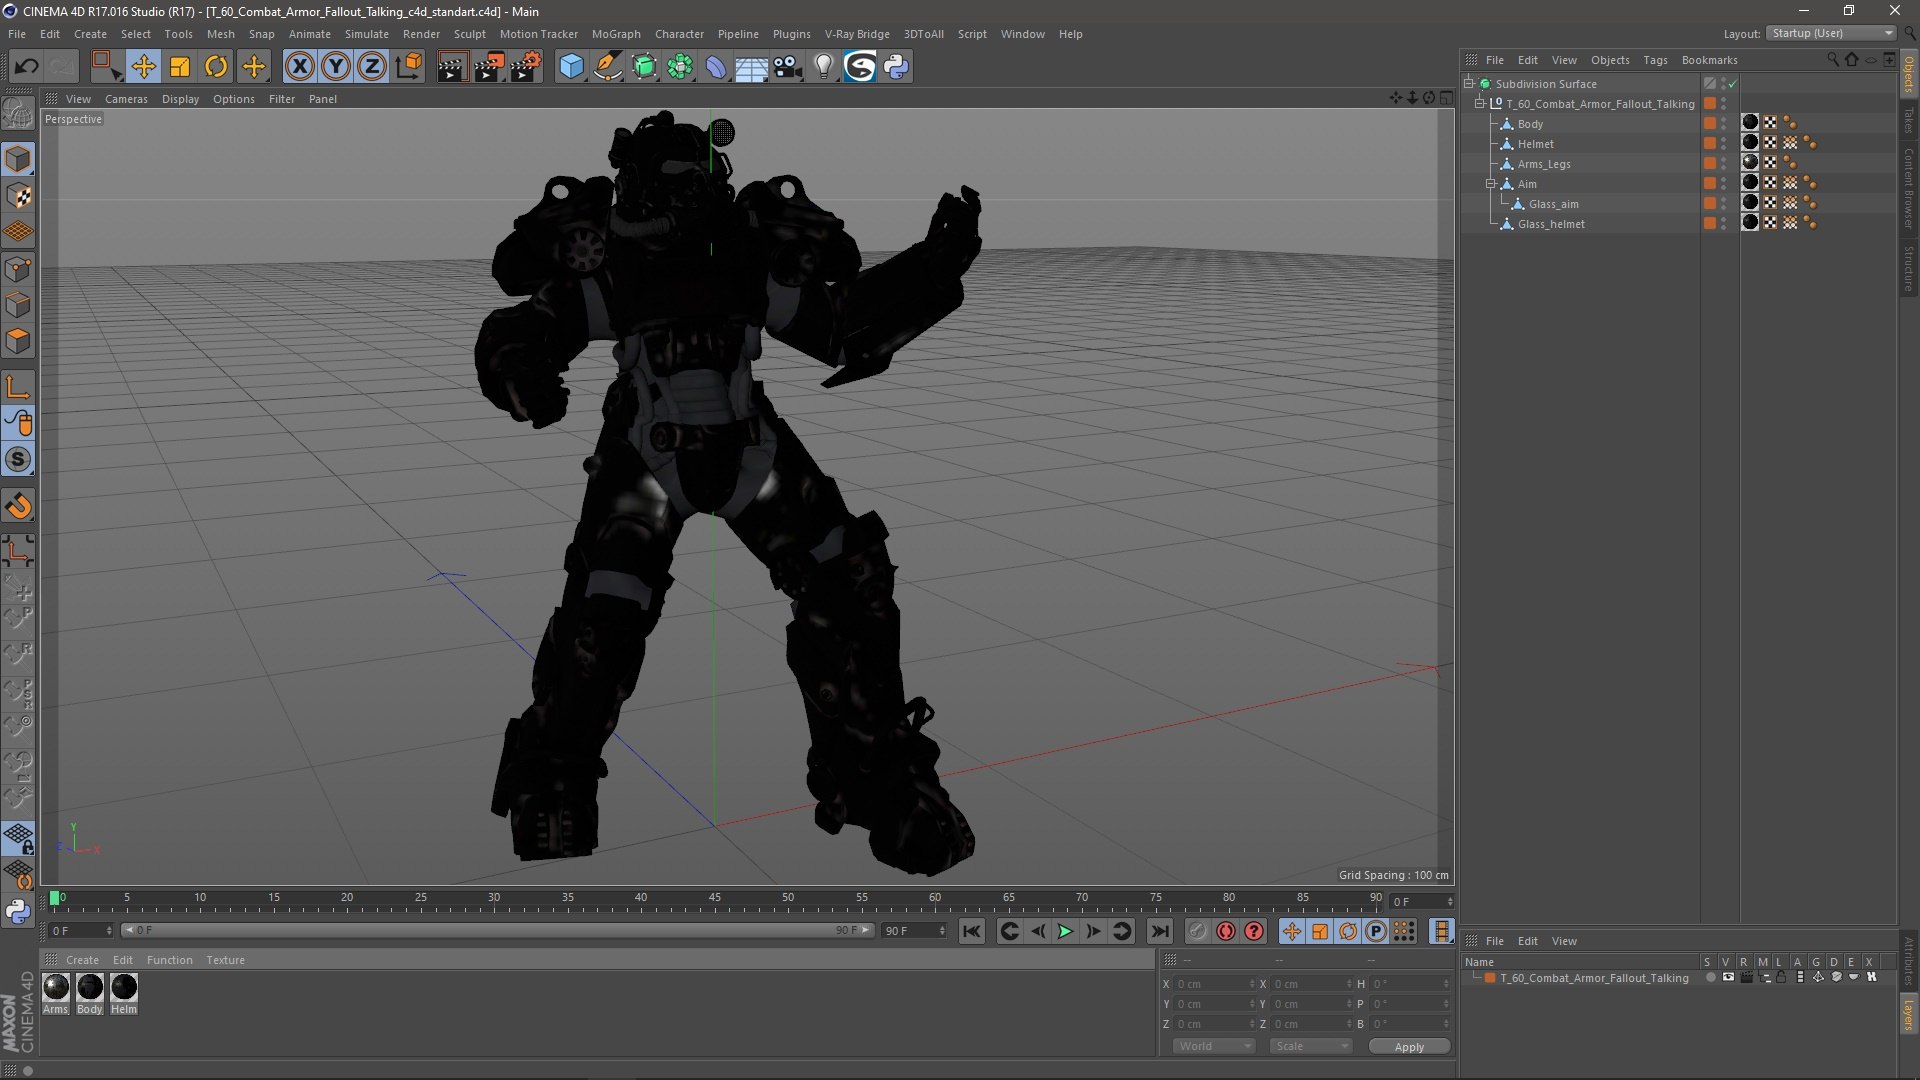
Task: Click the Subdivision Surface generator icon
Action: (x=644, y=67)
